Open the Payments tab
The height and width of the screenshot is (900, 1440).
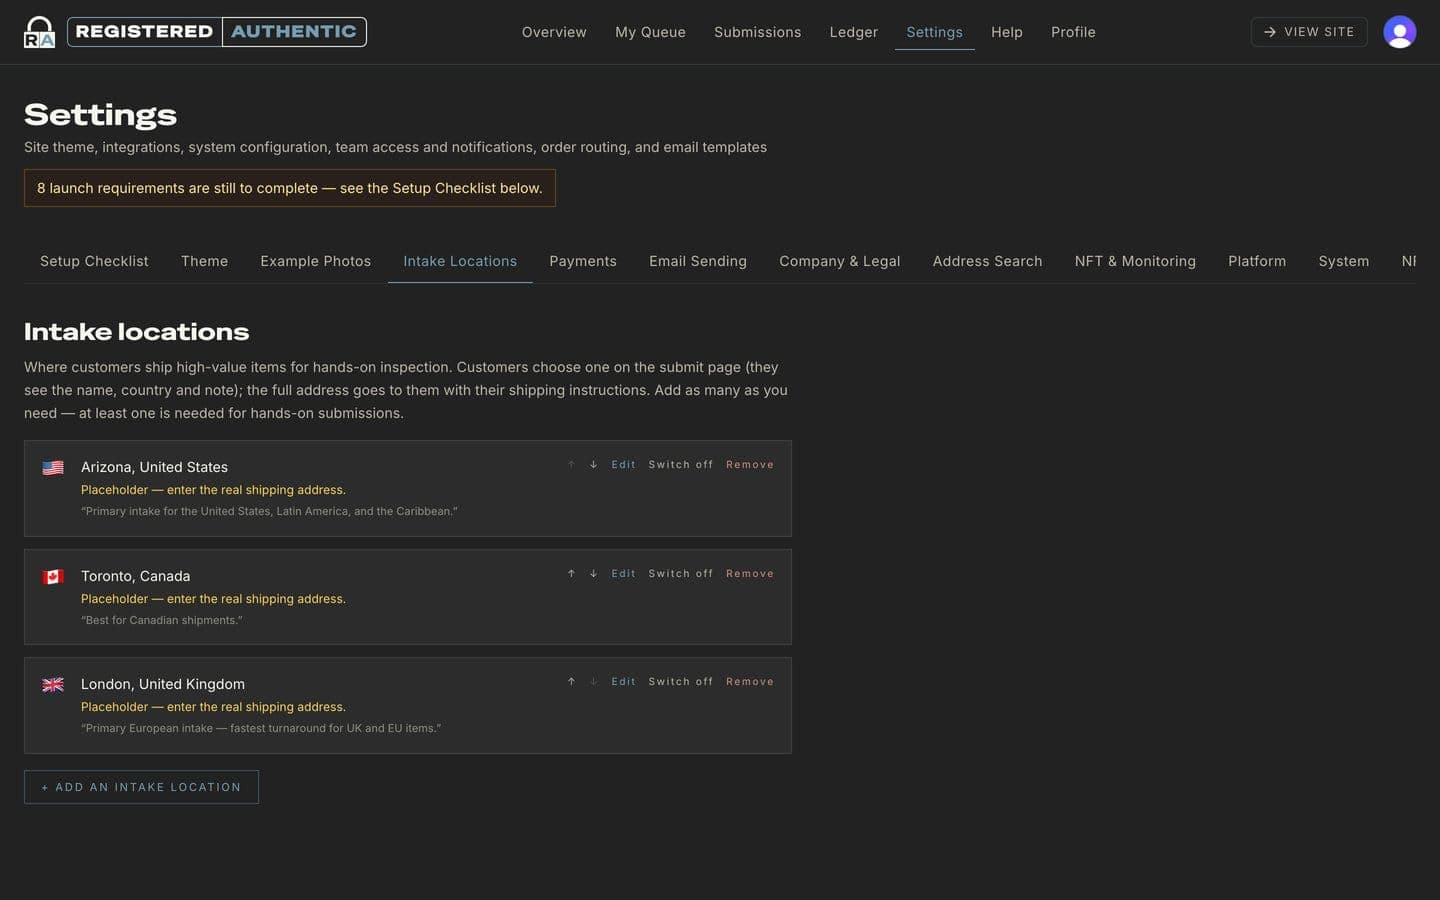coord(583,261)
